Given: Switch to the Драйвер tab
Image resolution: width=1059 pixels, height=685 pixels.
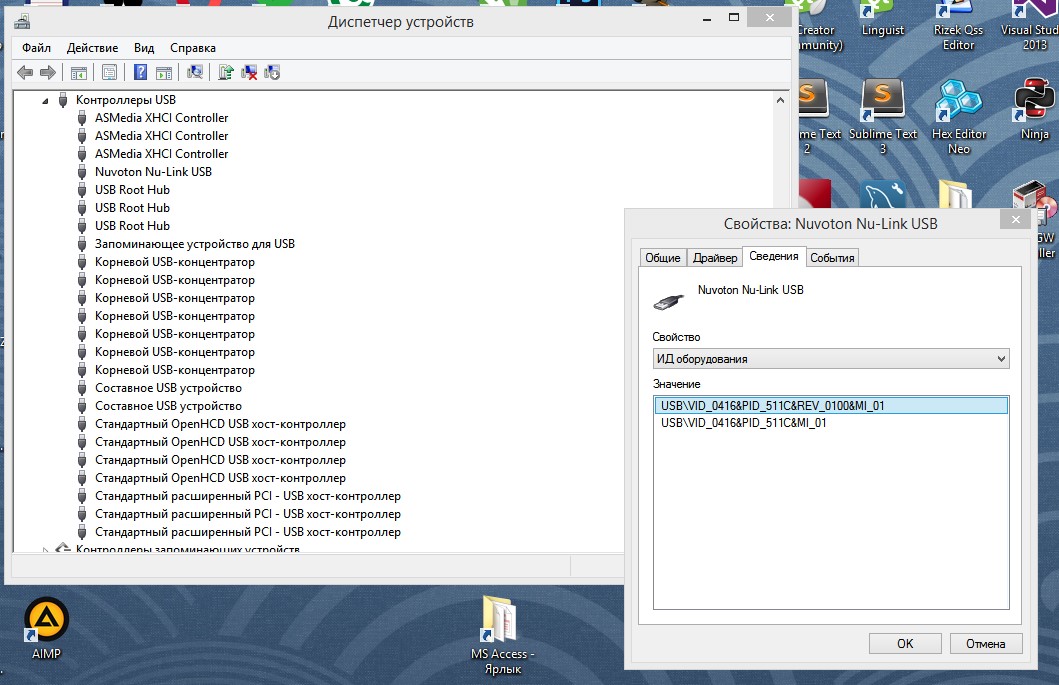Looking at the screenshot, I should [x=715, y=257].
